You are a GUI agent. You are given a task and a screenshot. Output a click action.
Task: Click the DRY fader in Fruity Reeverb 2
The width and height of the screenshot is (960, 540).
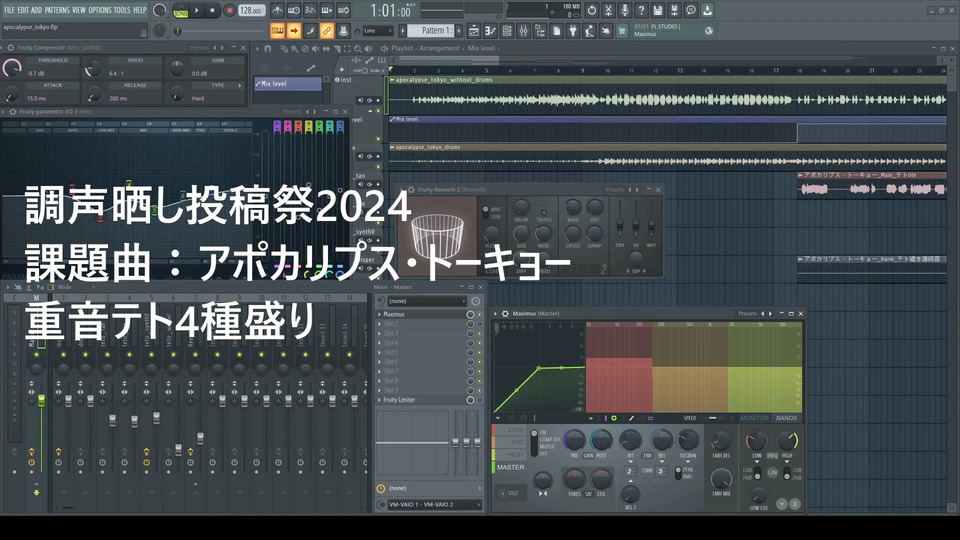620,226
